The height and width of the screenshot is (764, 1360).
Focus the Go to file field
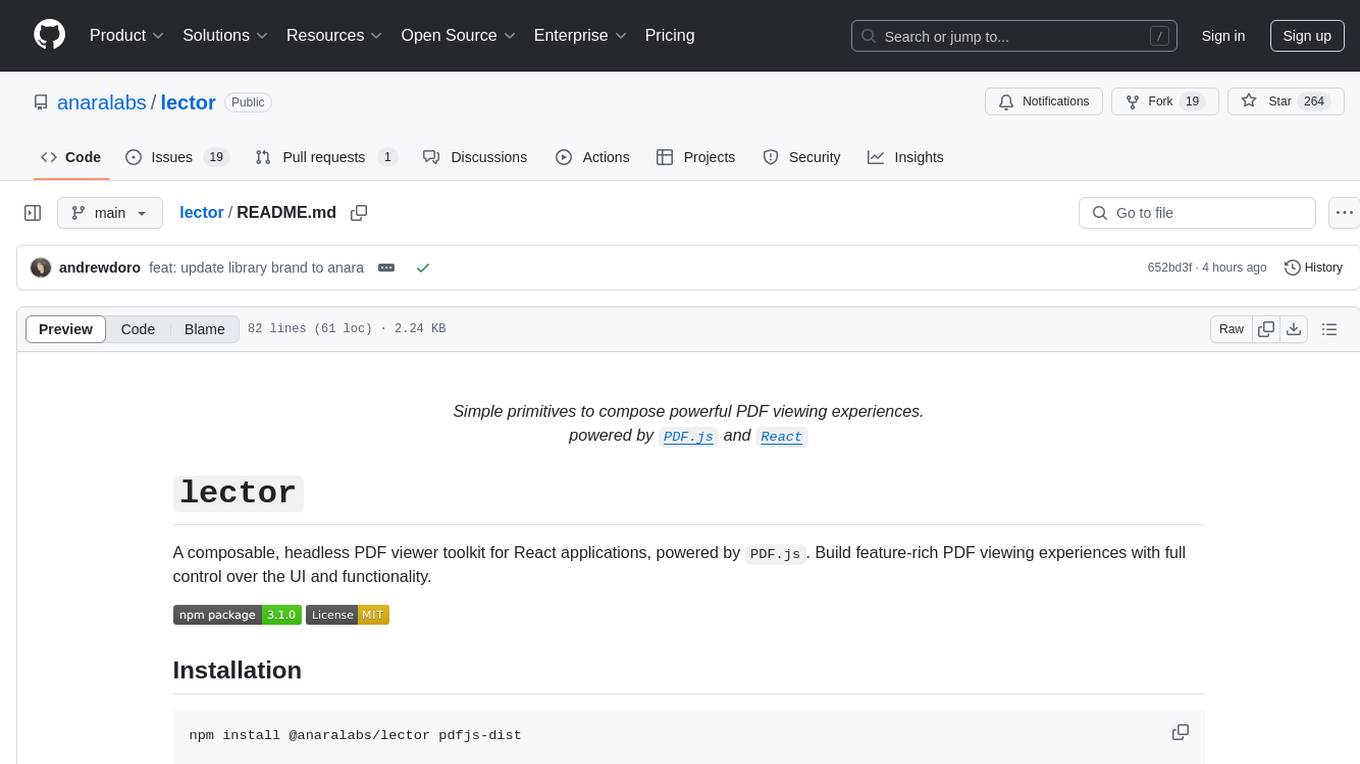click(1197, 213)
